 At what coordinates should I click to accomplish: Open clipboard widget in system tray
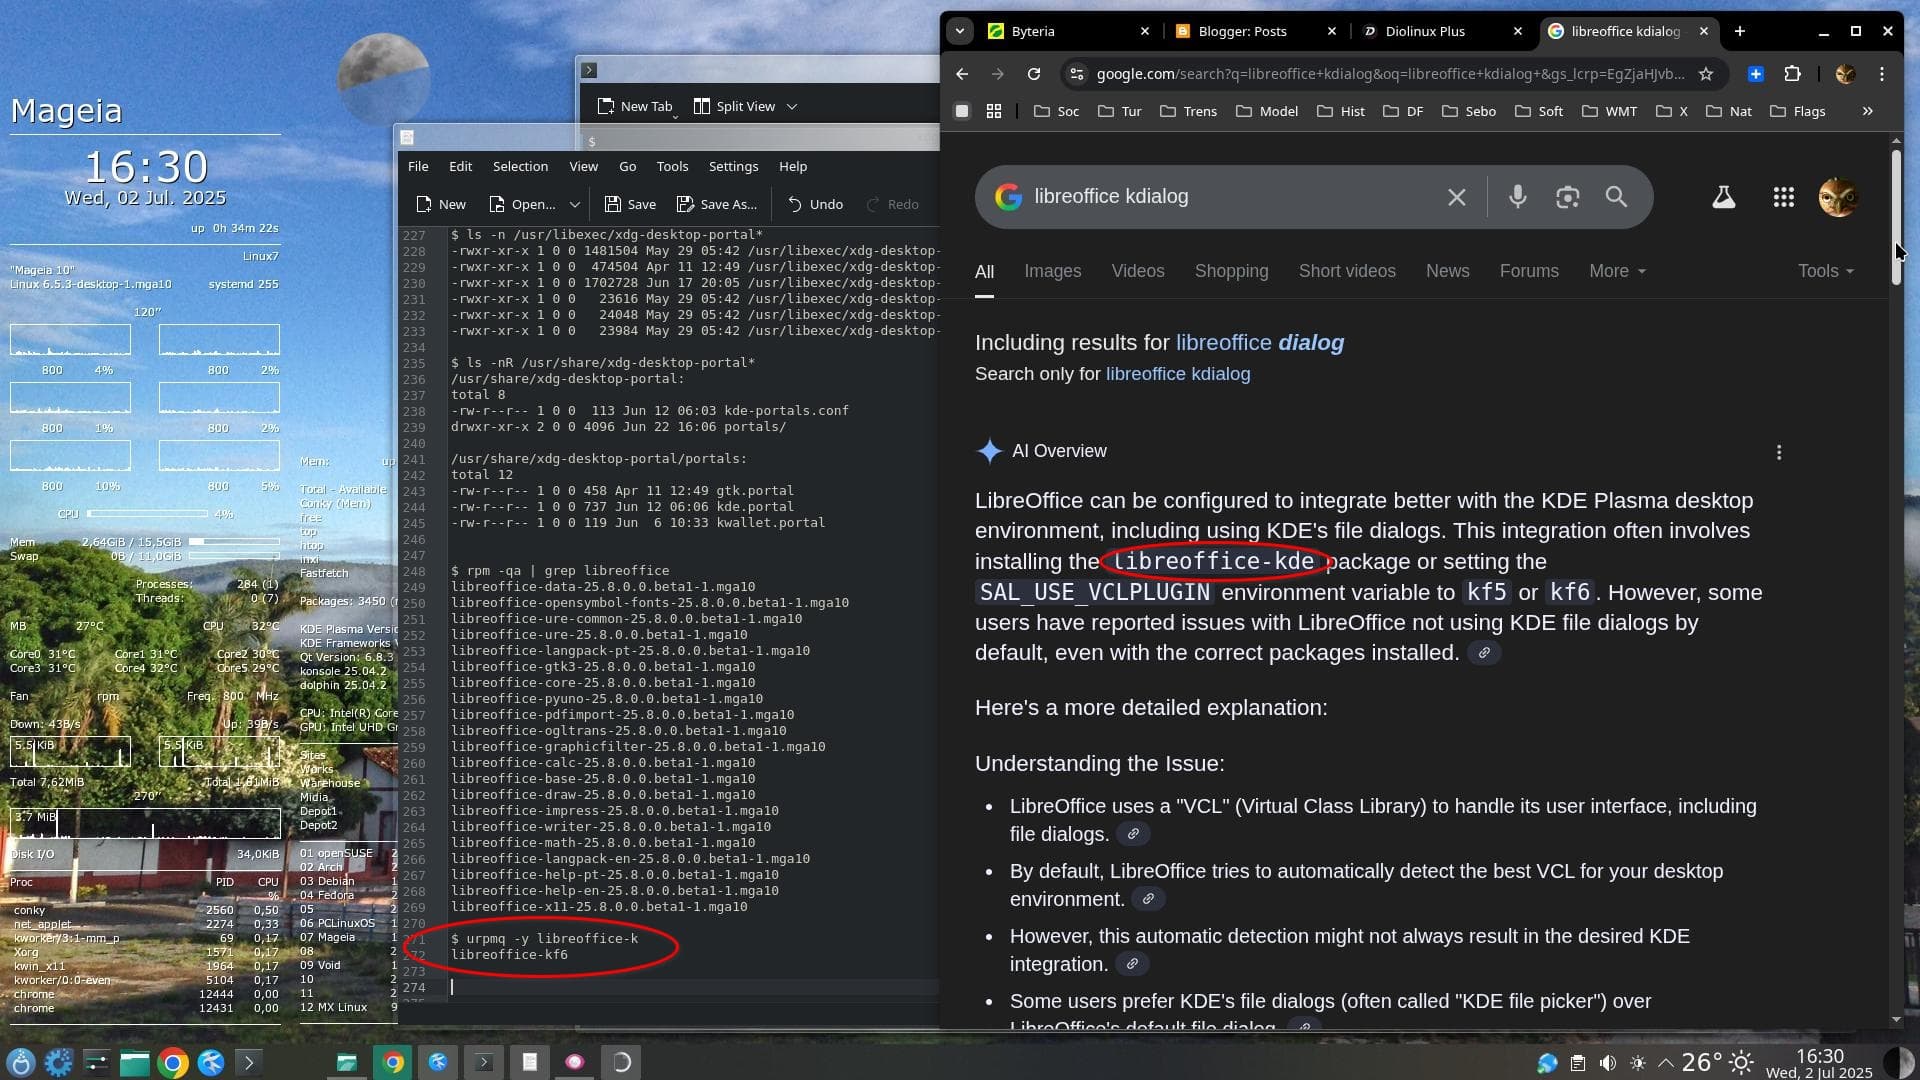[1577, 1063]
